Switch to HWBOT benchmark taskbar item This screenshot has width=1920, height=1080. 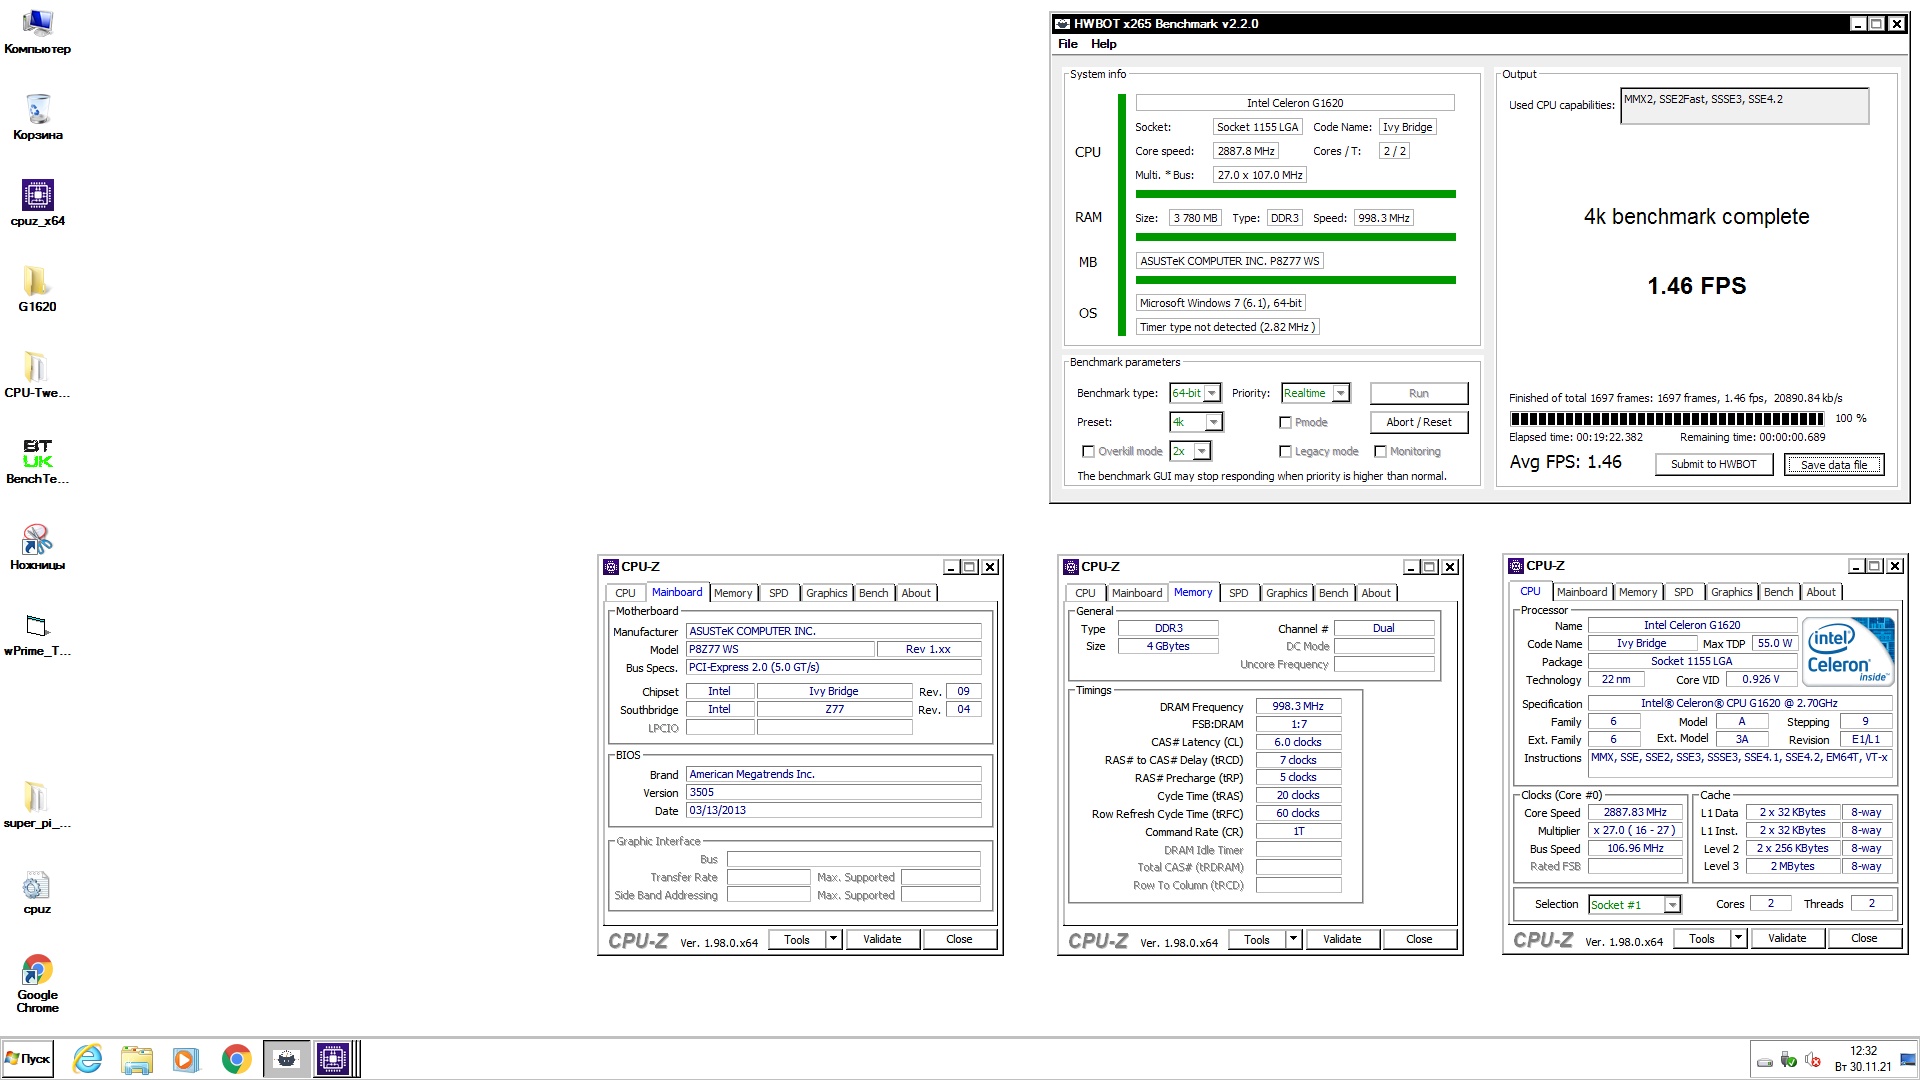286,1059
